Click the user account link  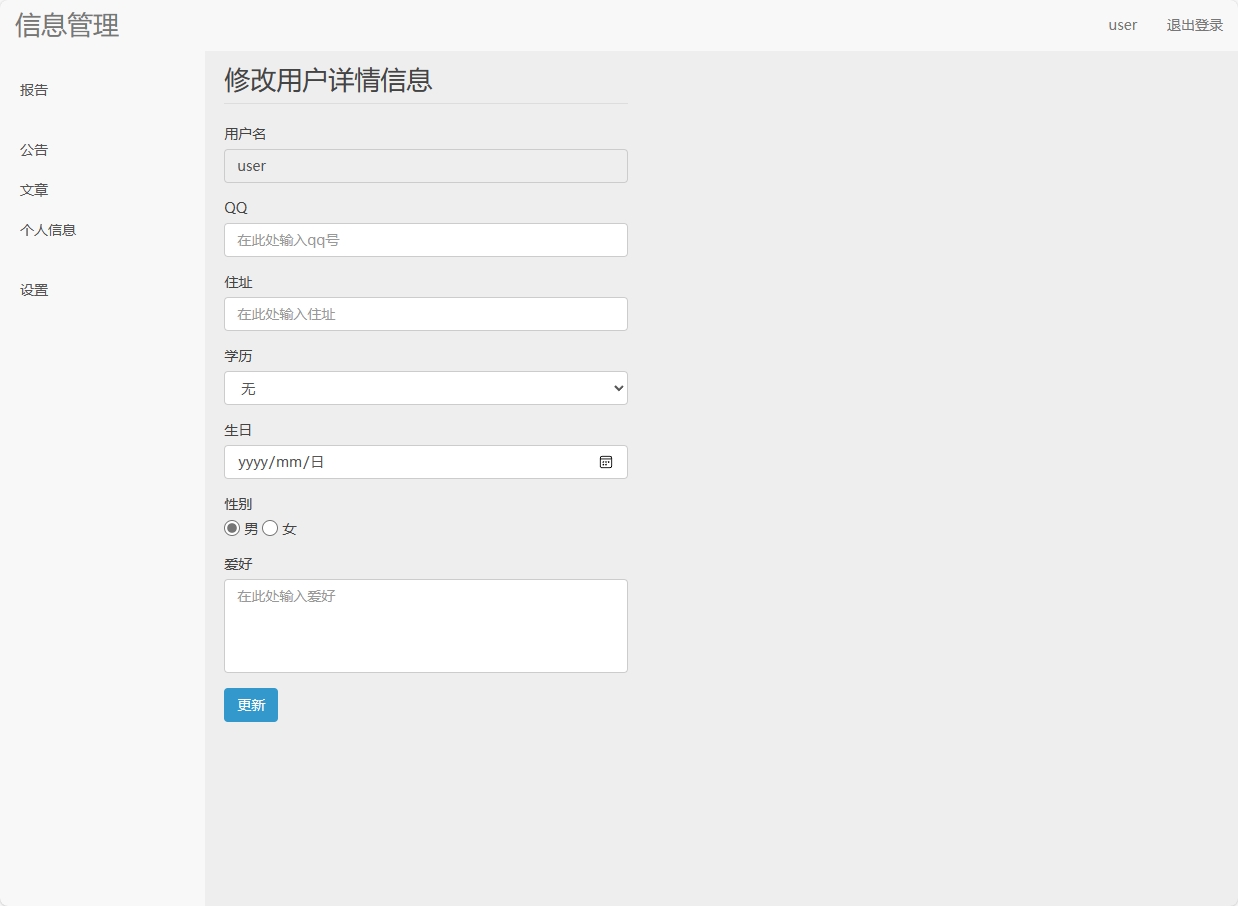(x=1122, y=25)
